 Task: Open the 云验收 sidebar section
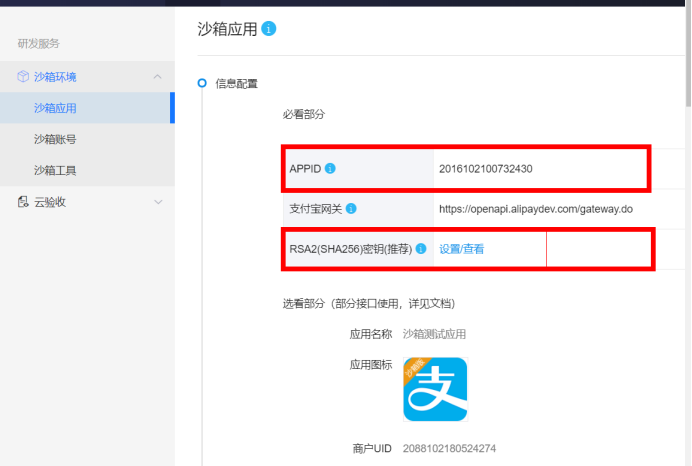[x=87, y=202]
